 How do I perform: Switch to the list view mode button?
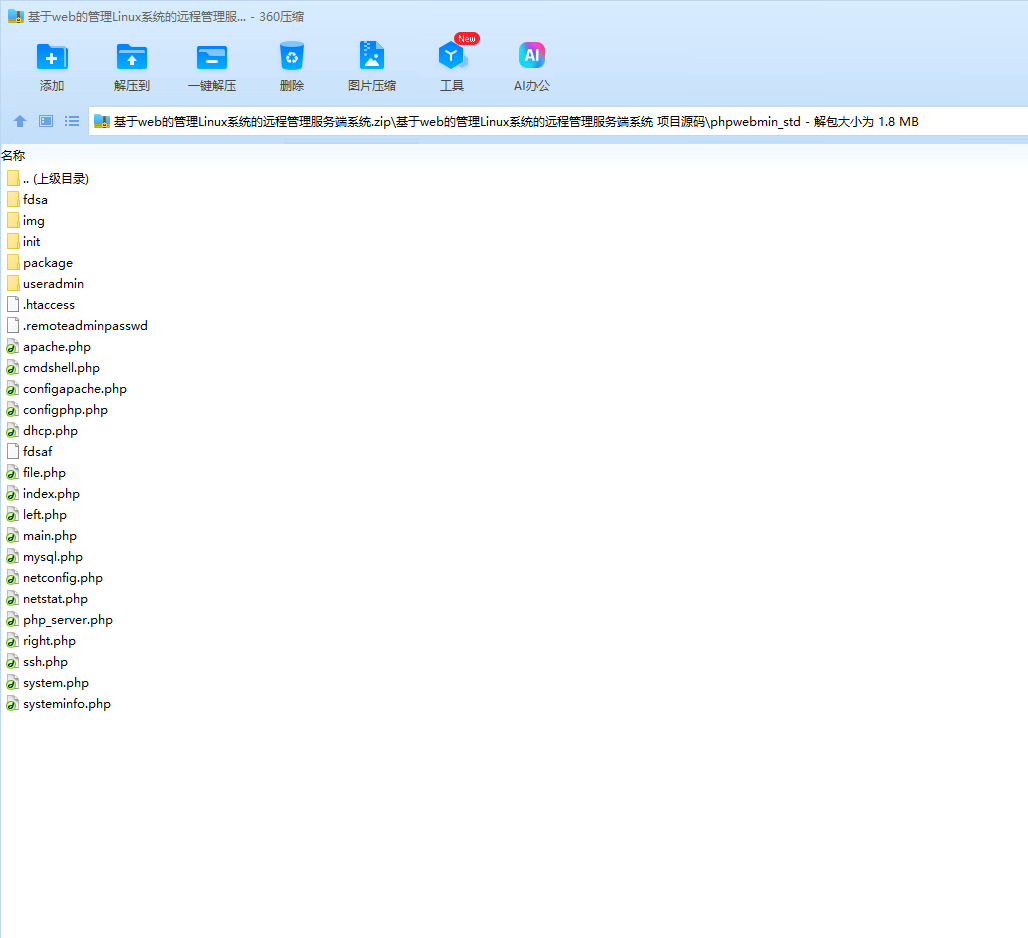point(71,121)
